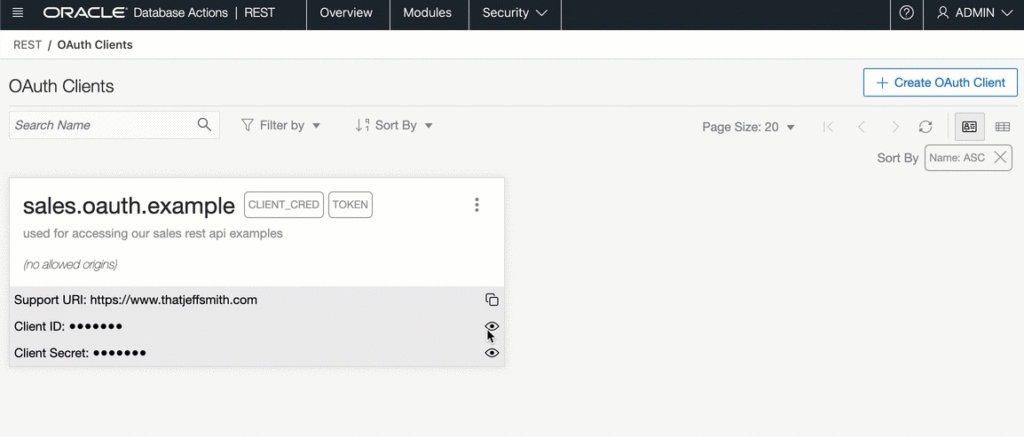This screenshot has width=1024, height=437.
Task: Change Page Size 20 dropdown
Action: click(x=748, y=127)
